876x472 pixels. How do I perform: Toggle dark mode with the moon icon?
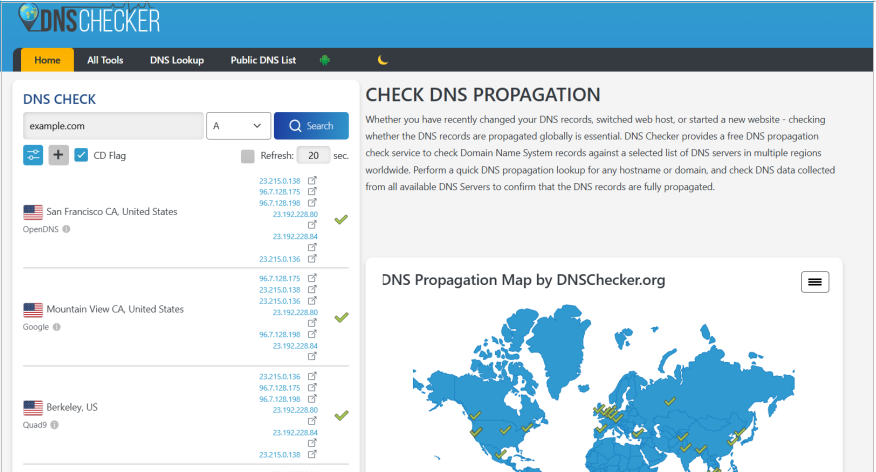(383, 60)
